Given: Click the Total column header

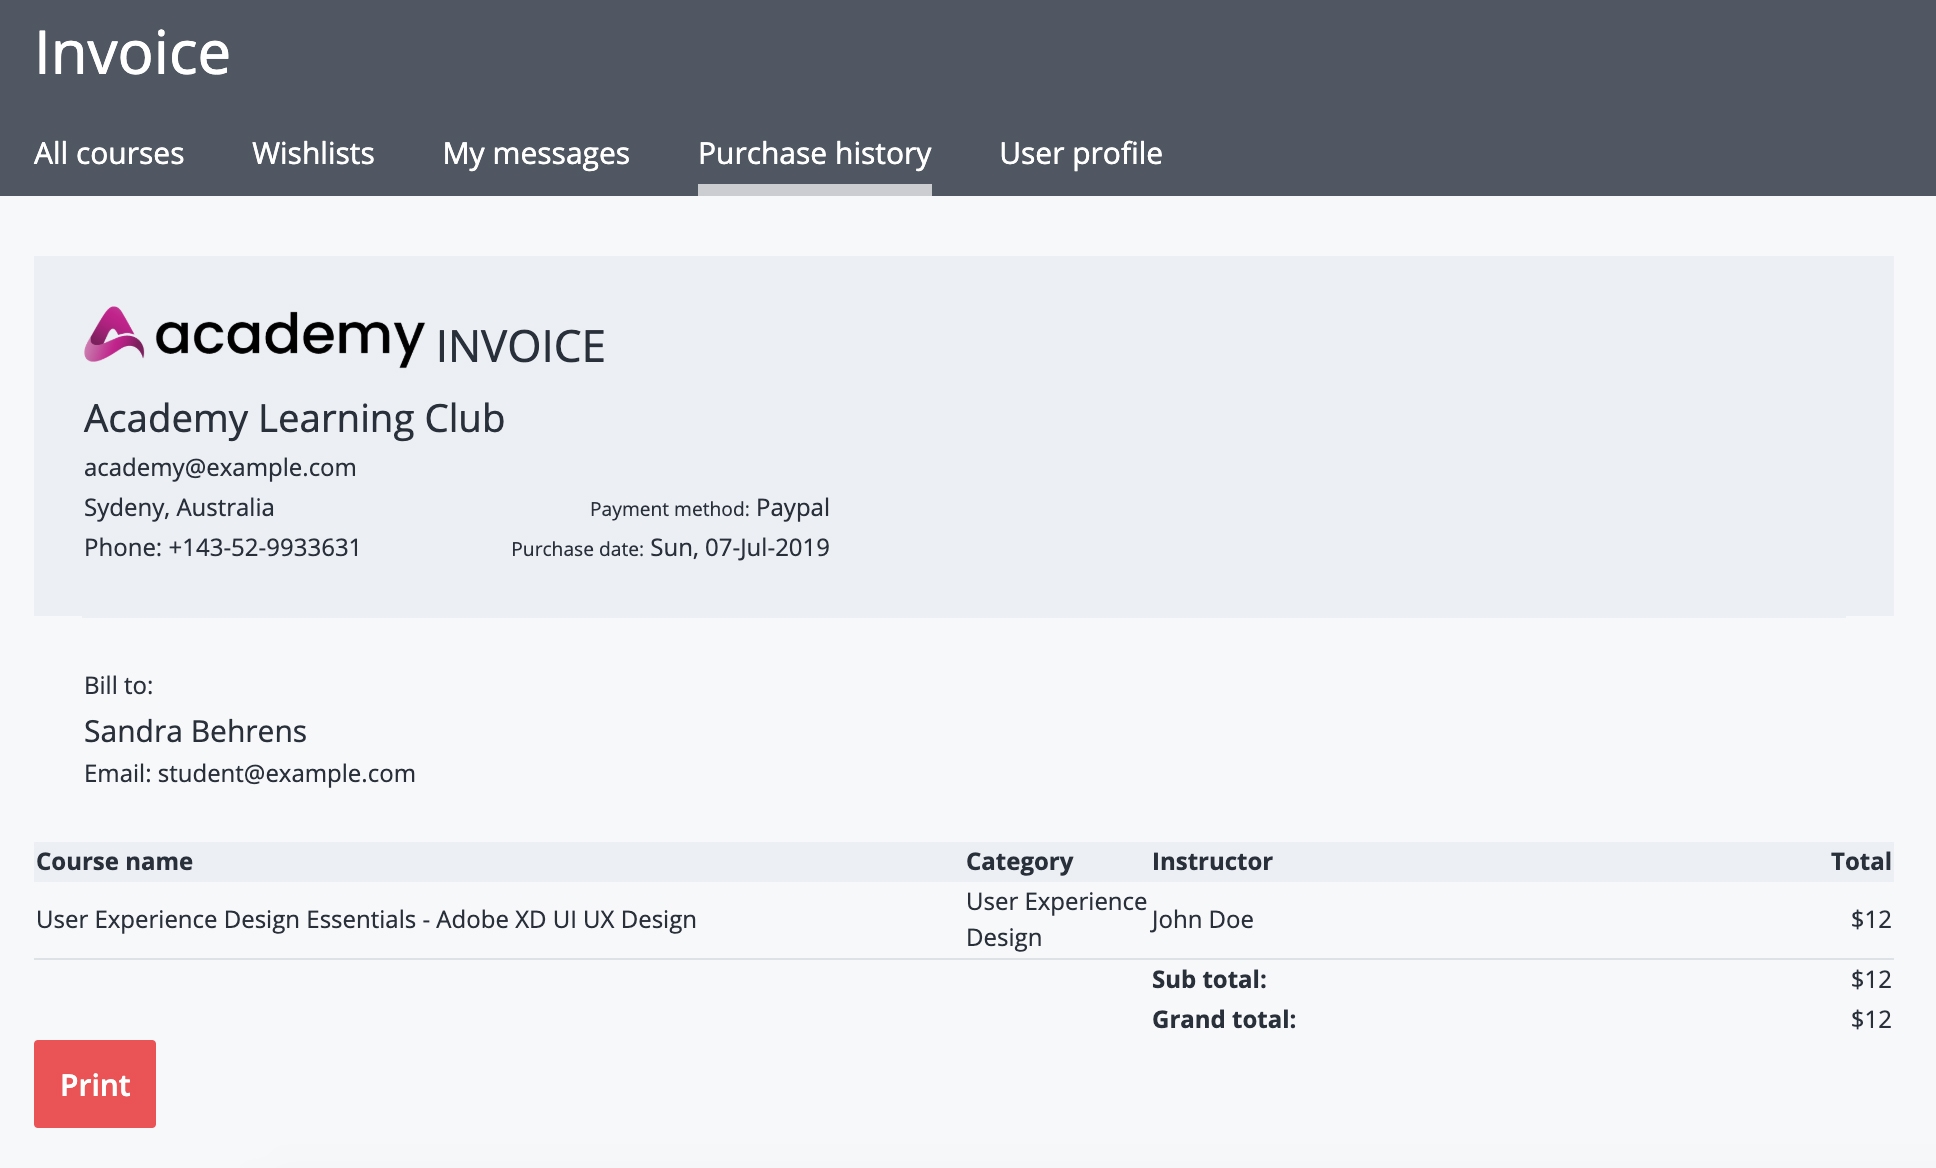Looking at the screenshot, I should tap(1860, 861).
